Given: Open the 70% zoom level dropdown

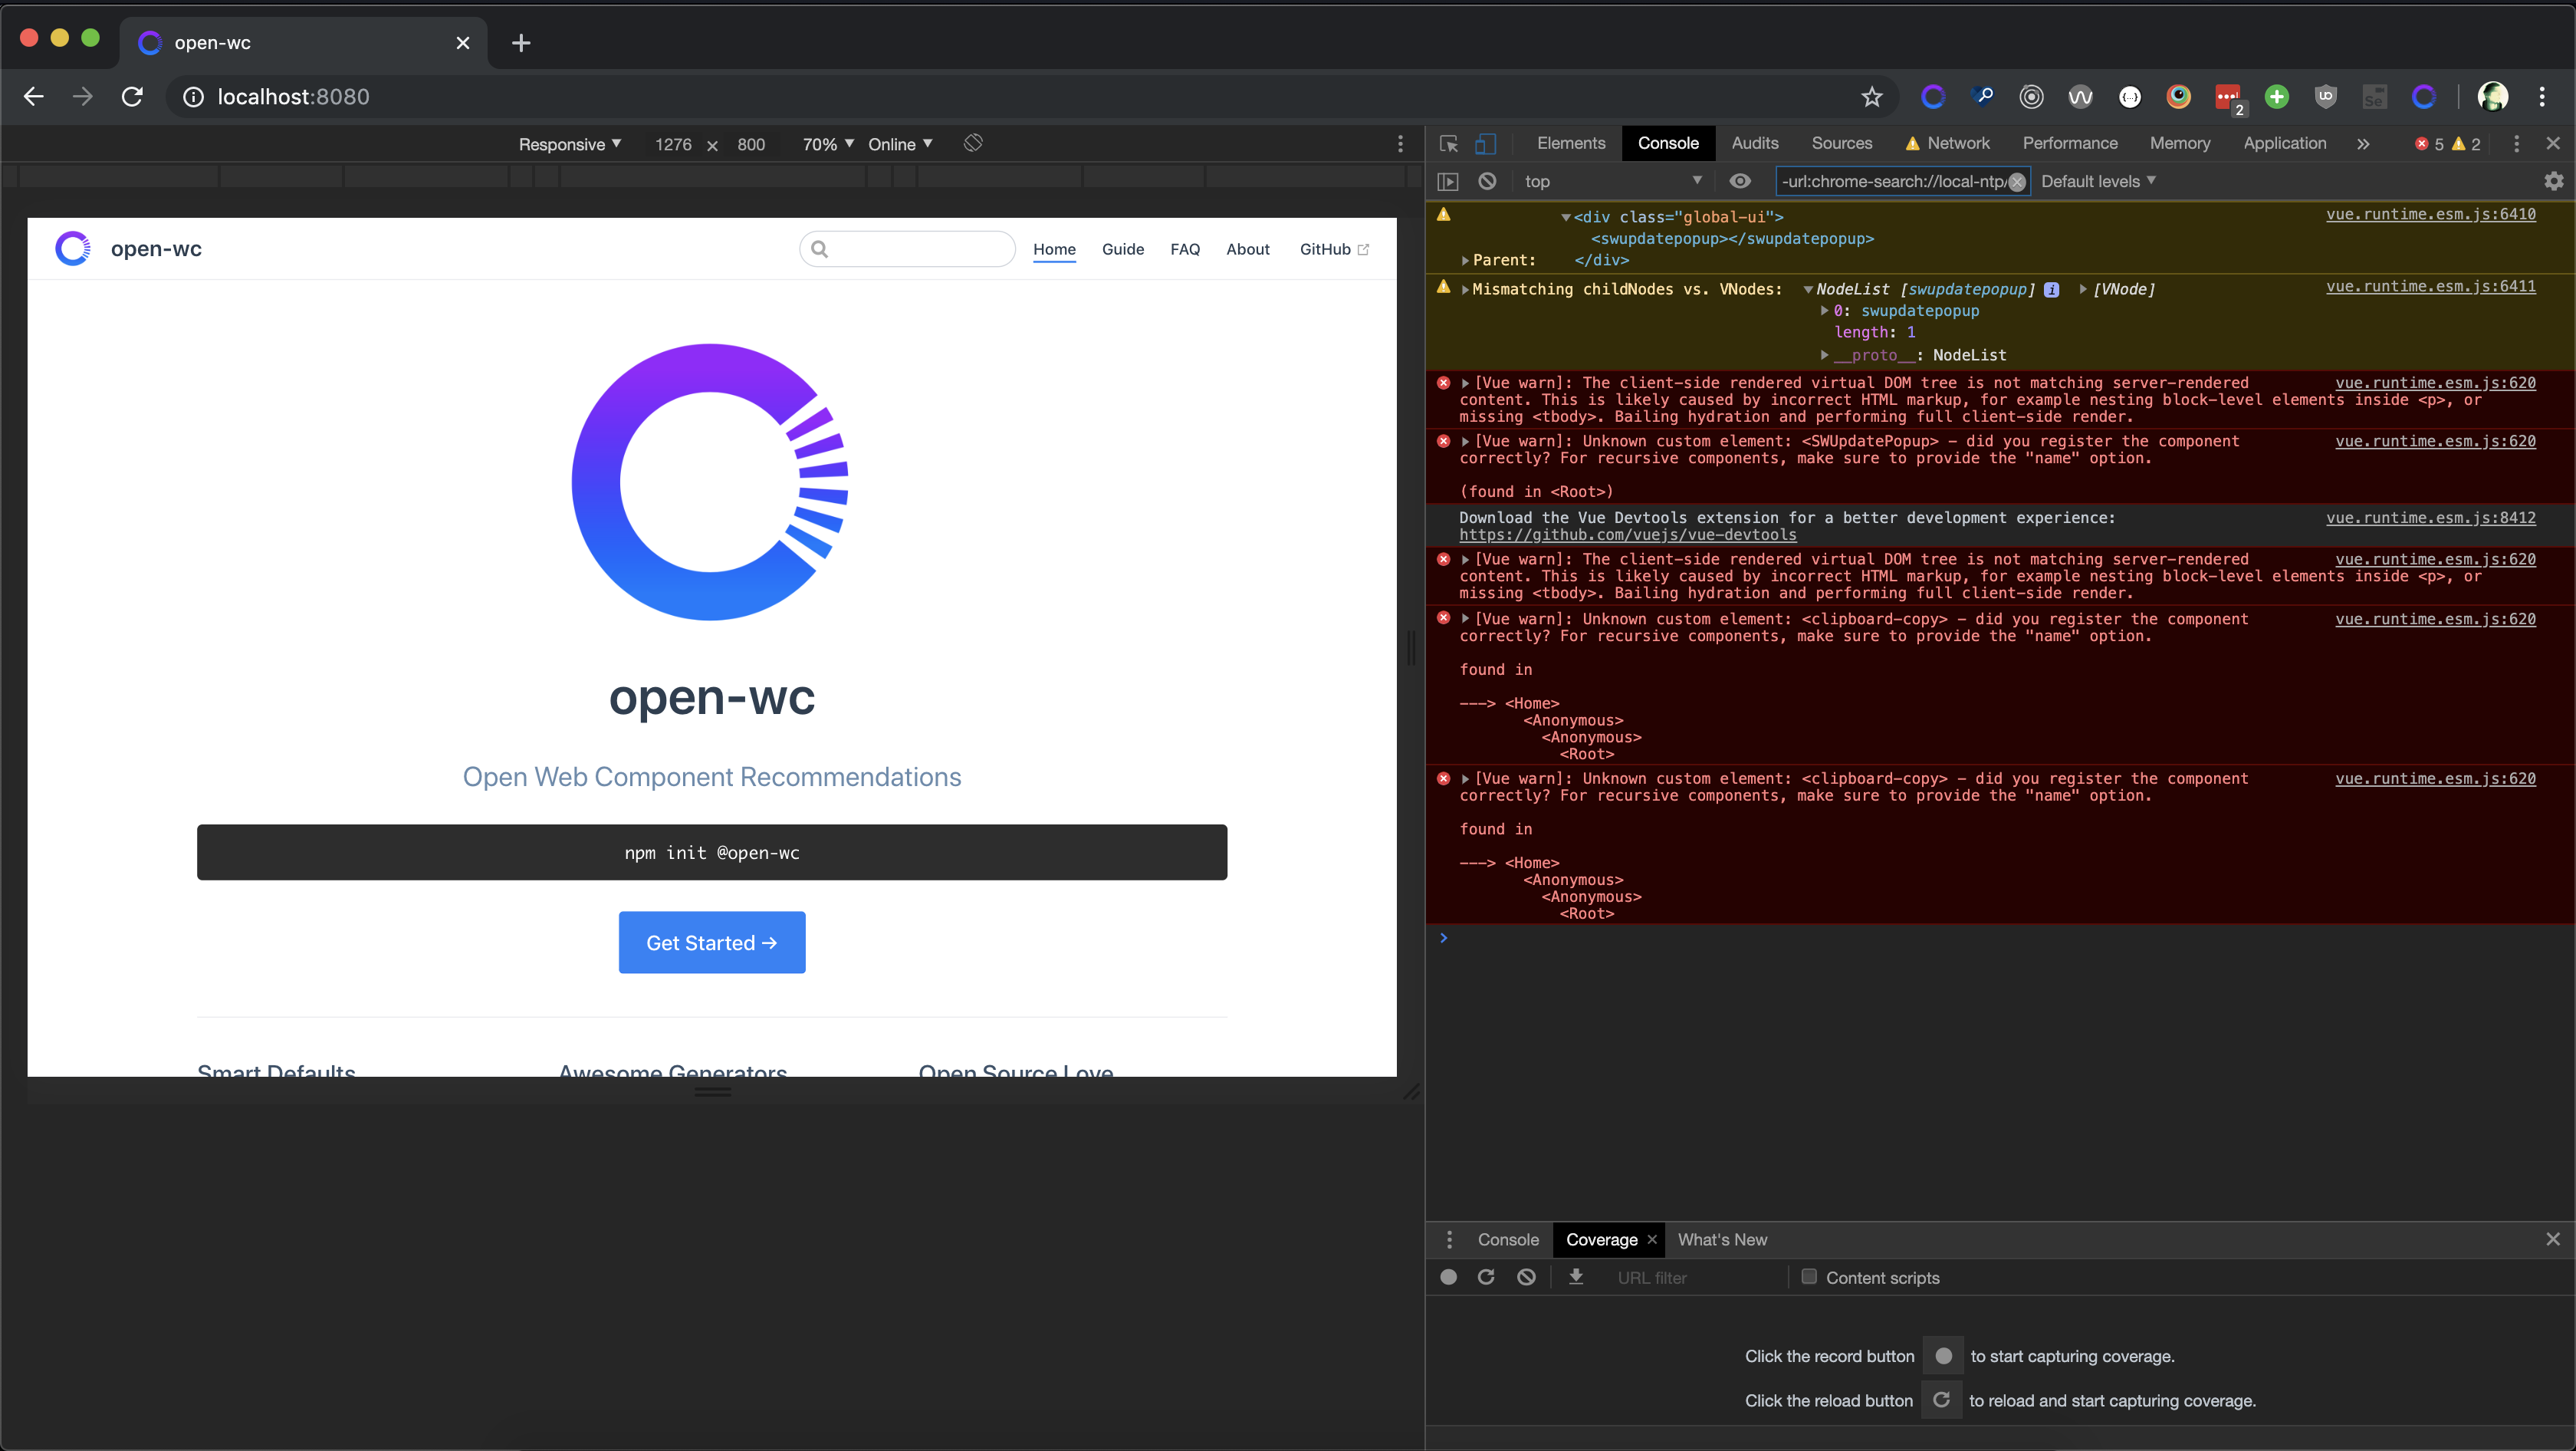Looking at the screenshot, I should tap(827, 144).
